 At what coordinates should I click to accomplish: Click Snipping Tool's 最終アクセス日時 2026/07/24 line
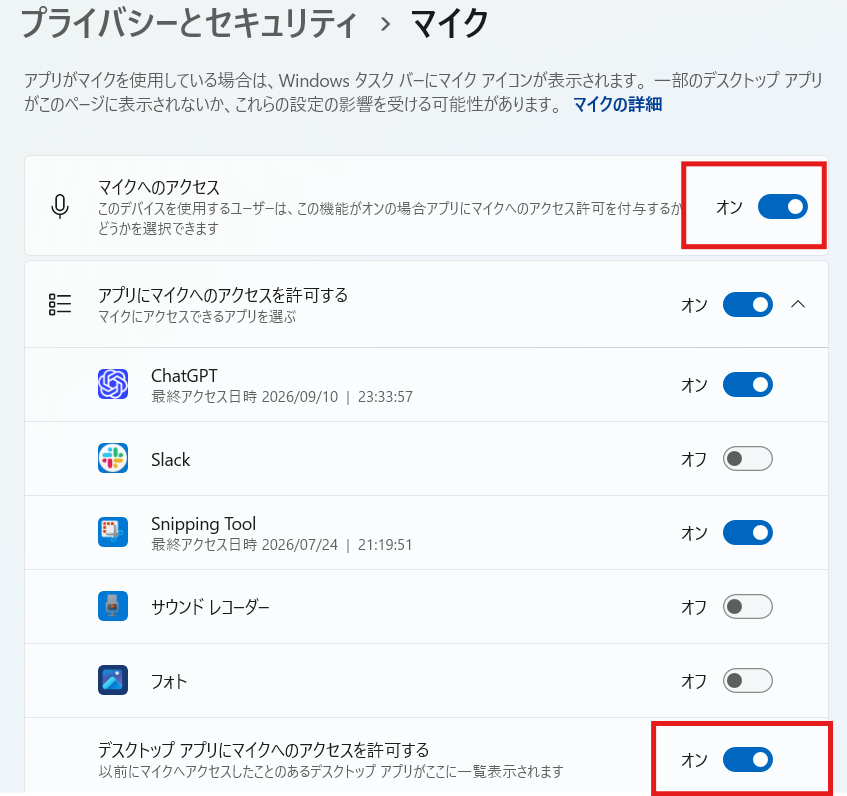281,544
